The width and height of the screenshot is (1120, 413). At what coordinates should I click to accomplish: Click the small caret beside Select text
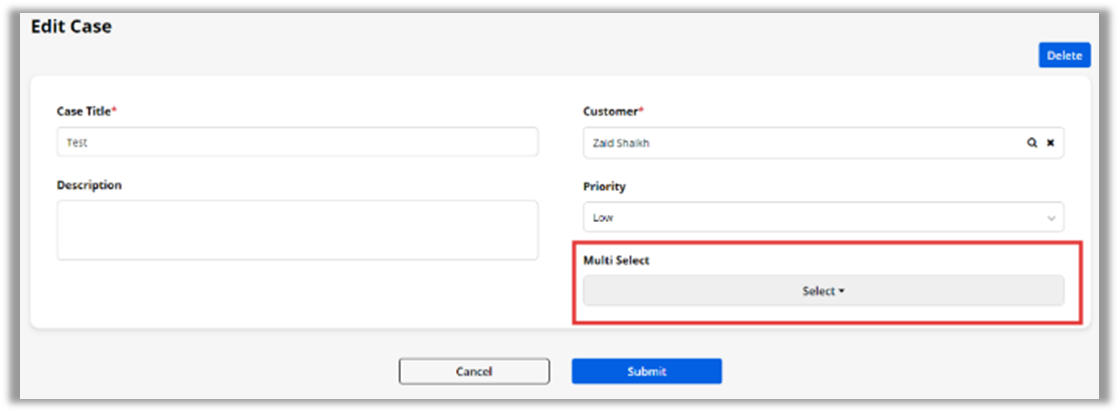[x=841, y=292]
